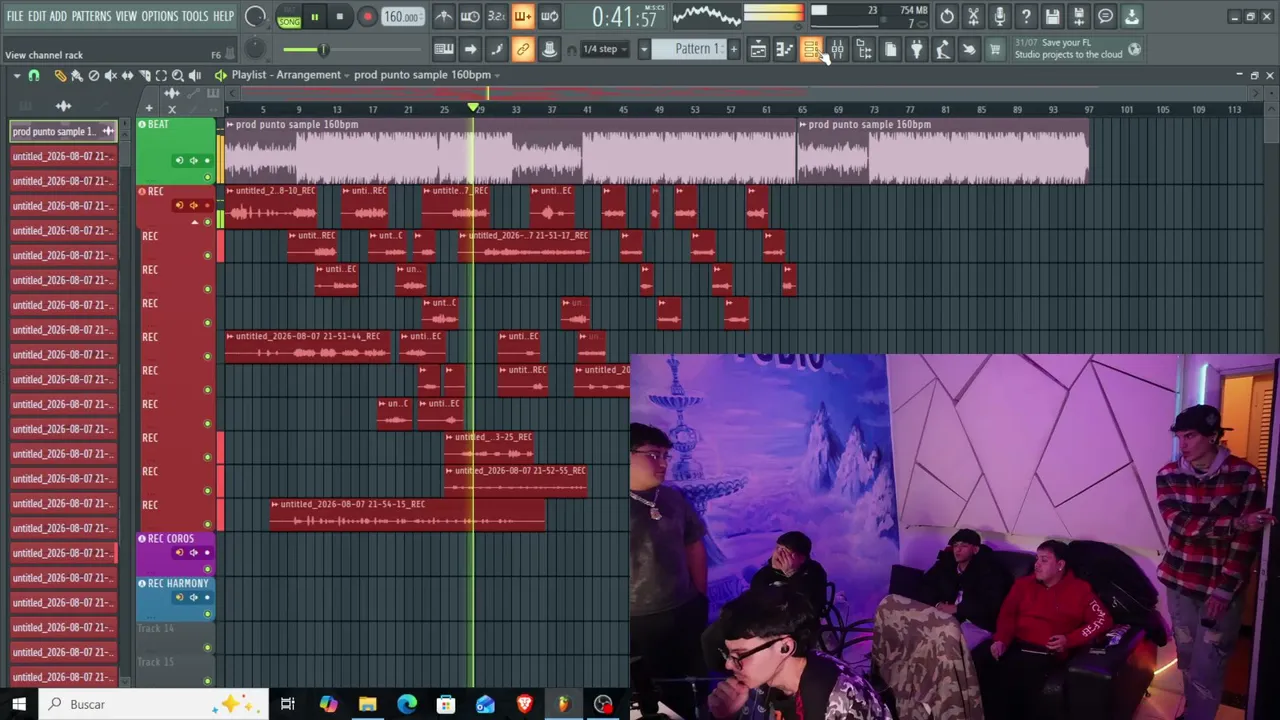
Task: Open the chat speech bubble icon
Action: [x=1105, y=16]
